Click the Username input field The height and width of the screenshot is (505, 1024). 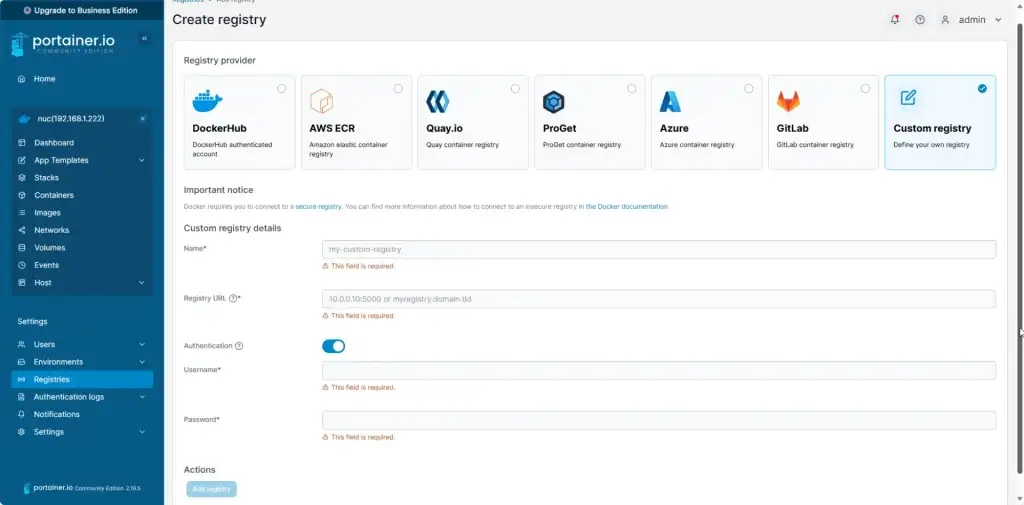659,370
